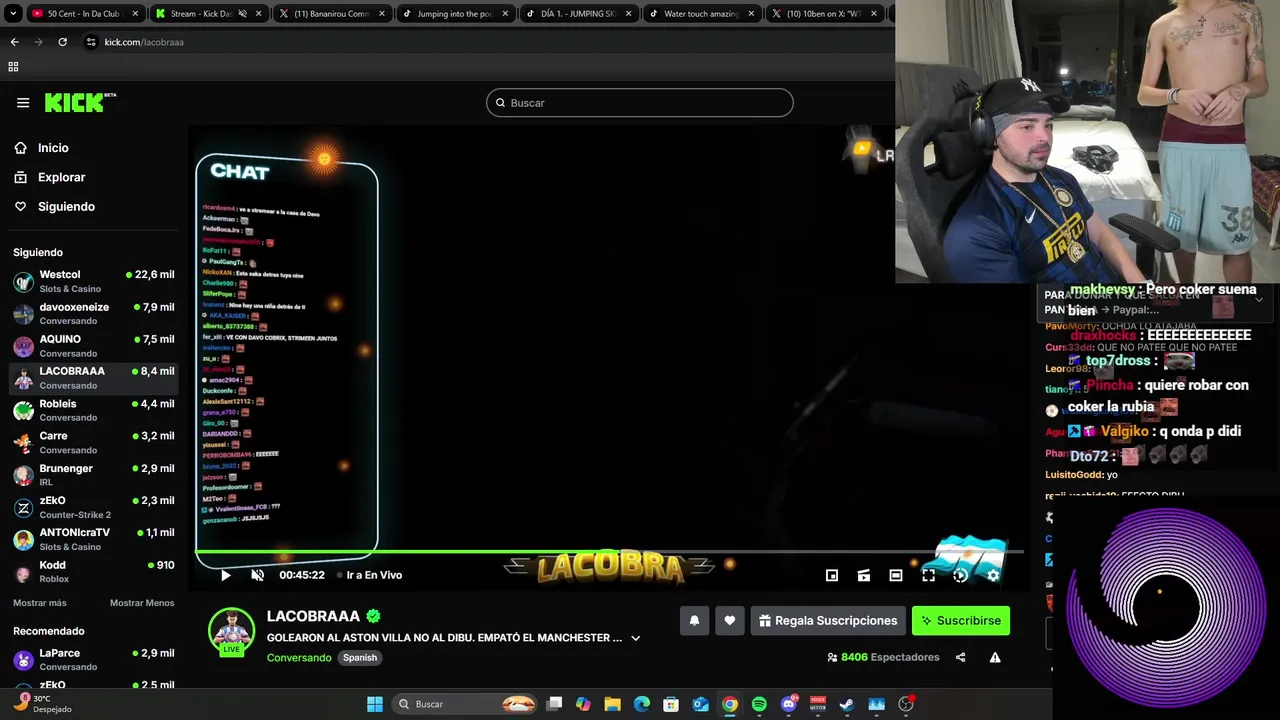Click the Spanish language tag
Screen dimensions: 1280x720
tap(360, 657)
